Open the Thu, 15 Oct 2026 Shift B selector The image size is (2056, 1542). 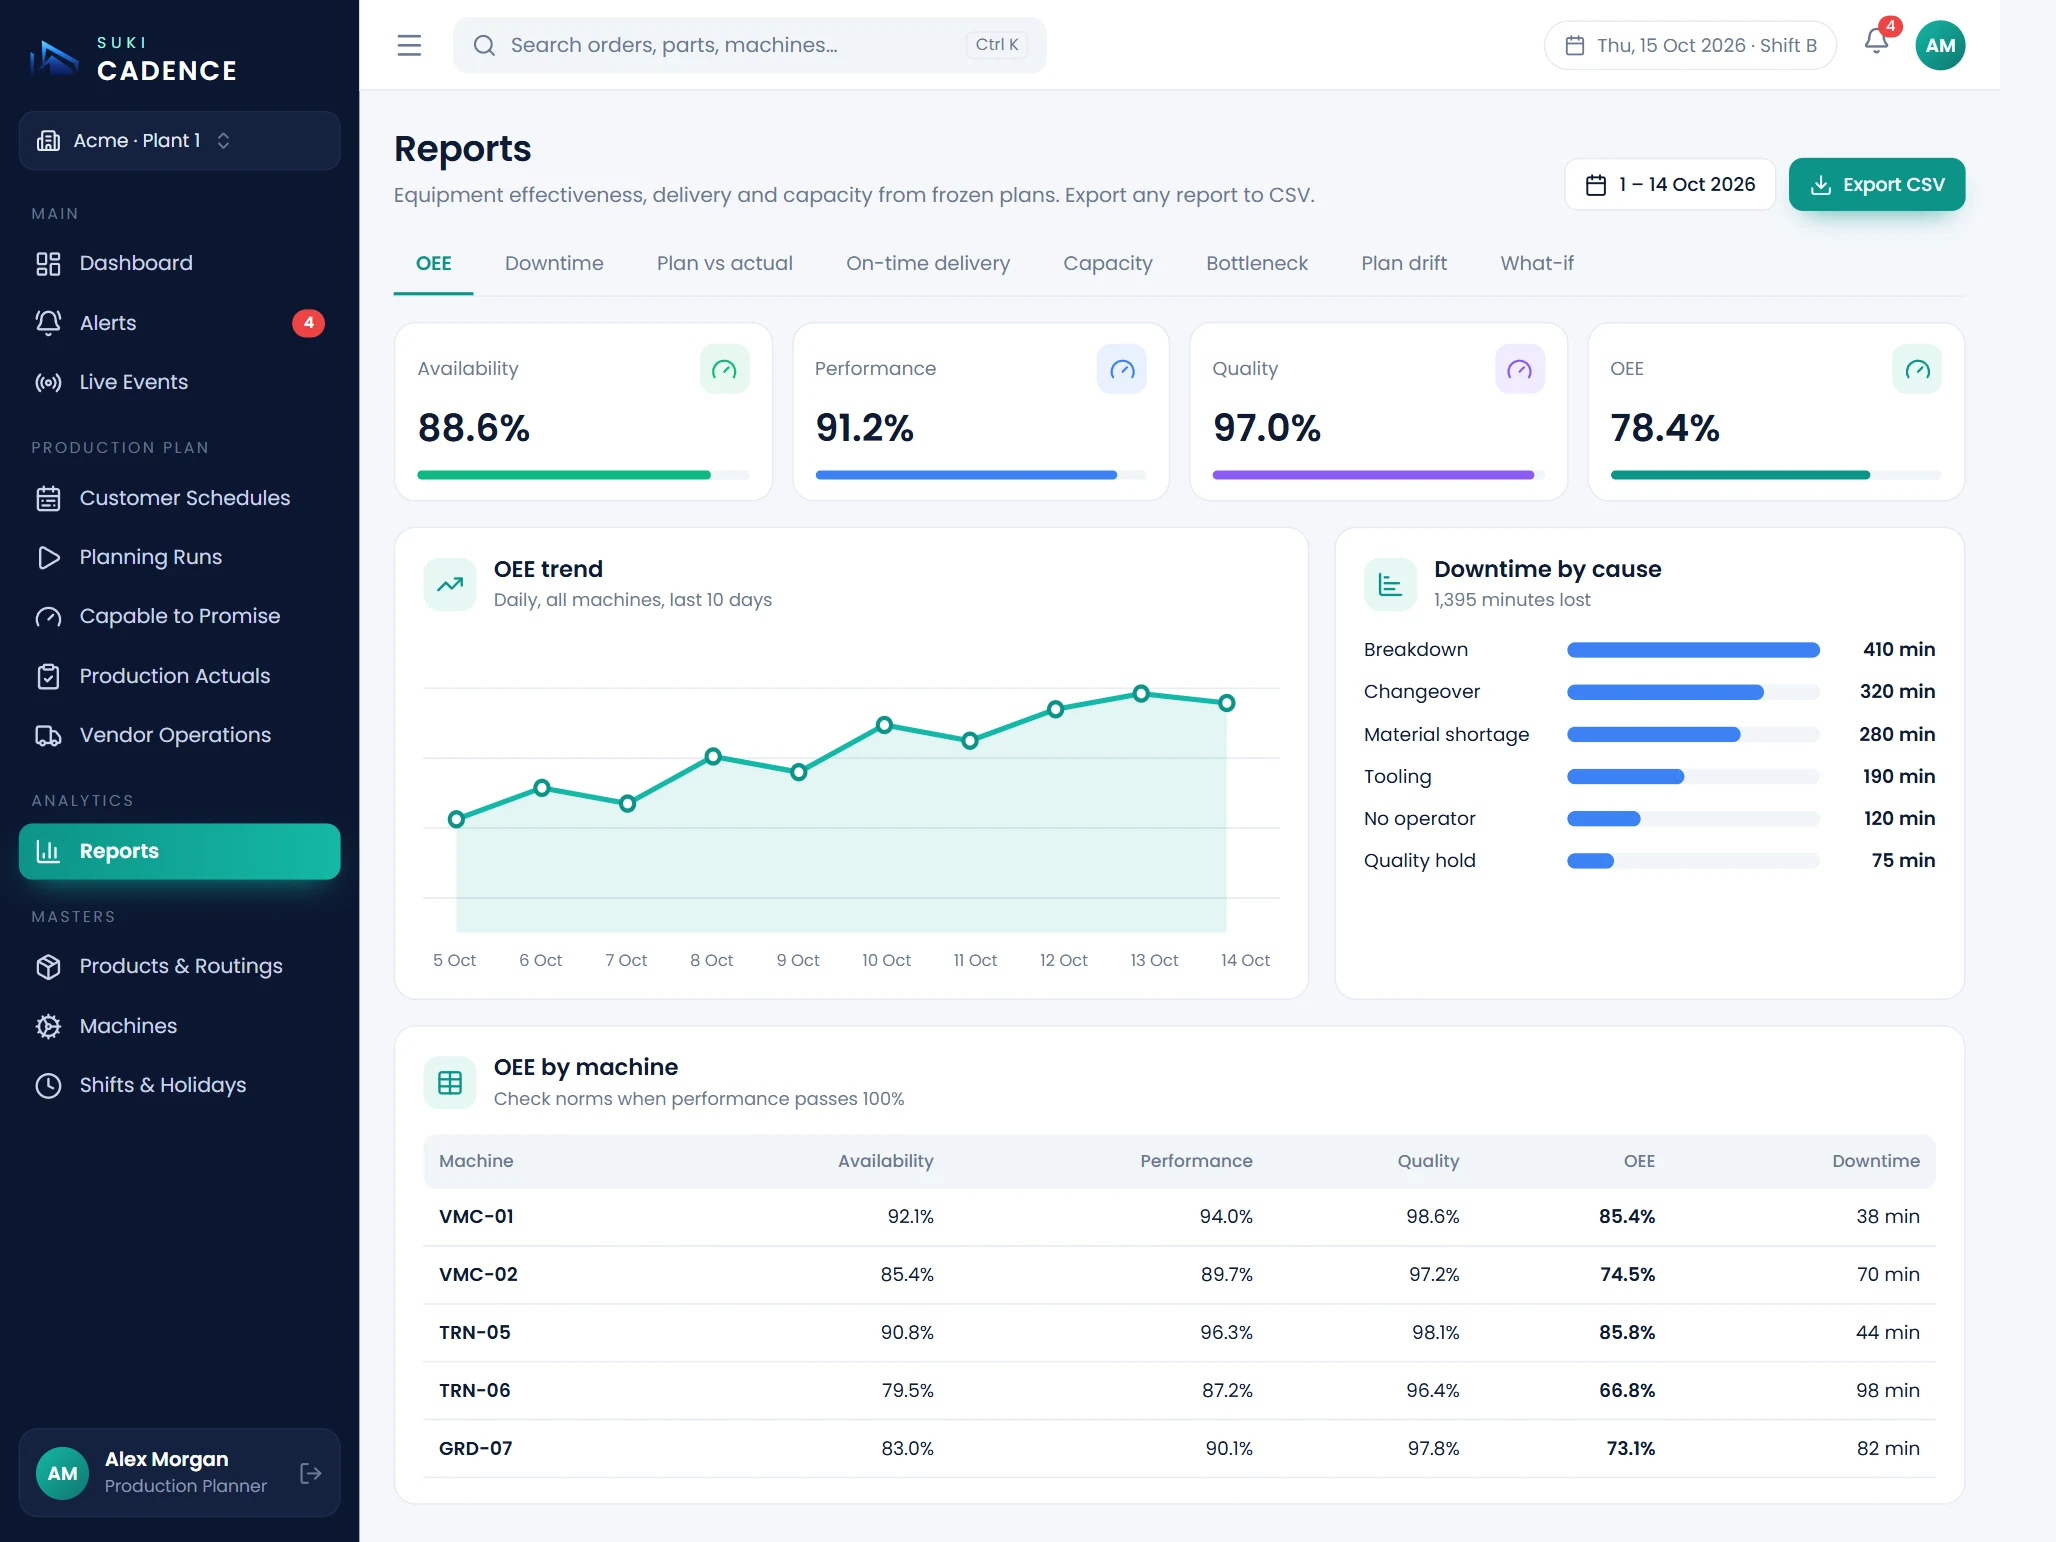(x=1690, y=45)
